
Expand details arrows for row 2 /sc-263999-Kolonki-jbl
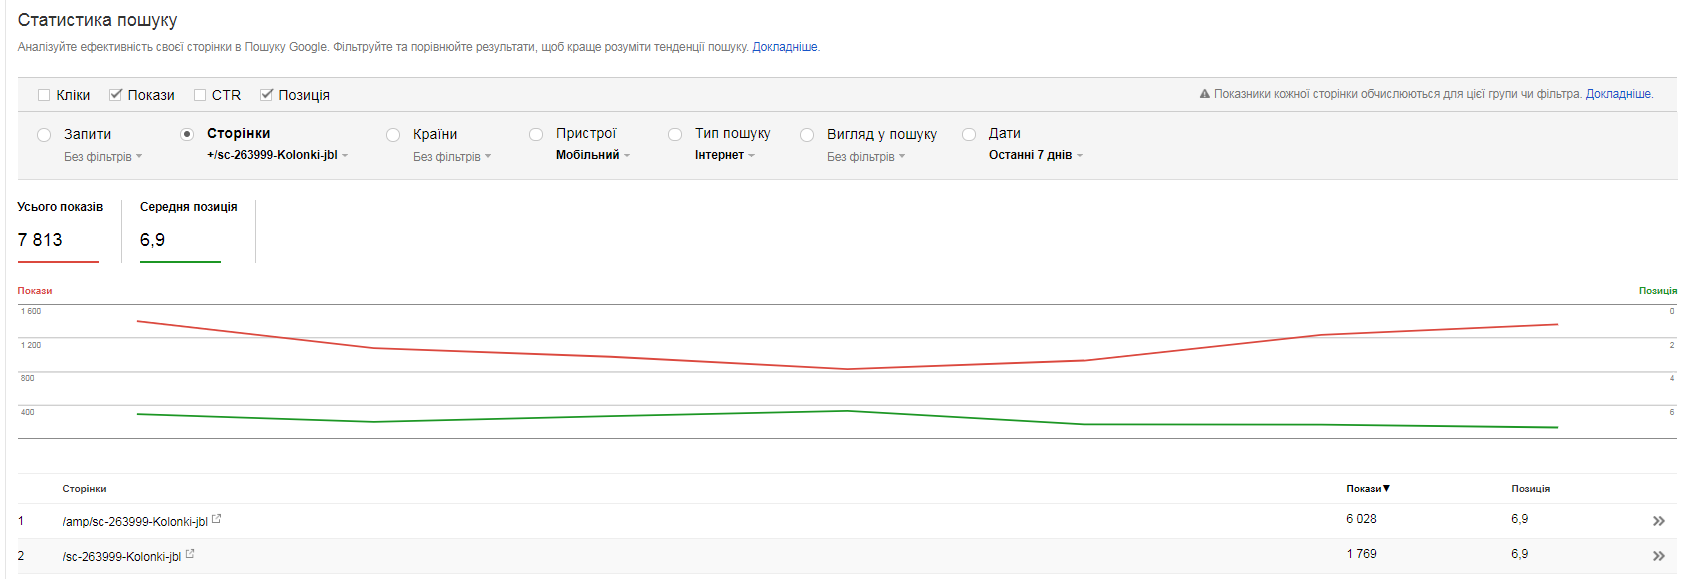1658,556
